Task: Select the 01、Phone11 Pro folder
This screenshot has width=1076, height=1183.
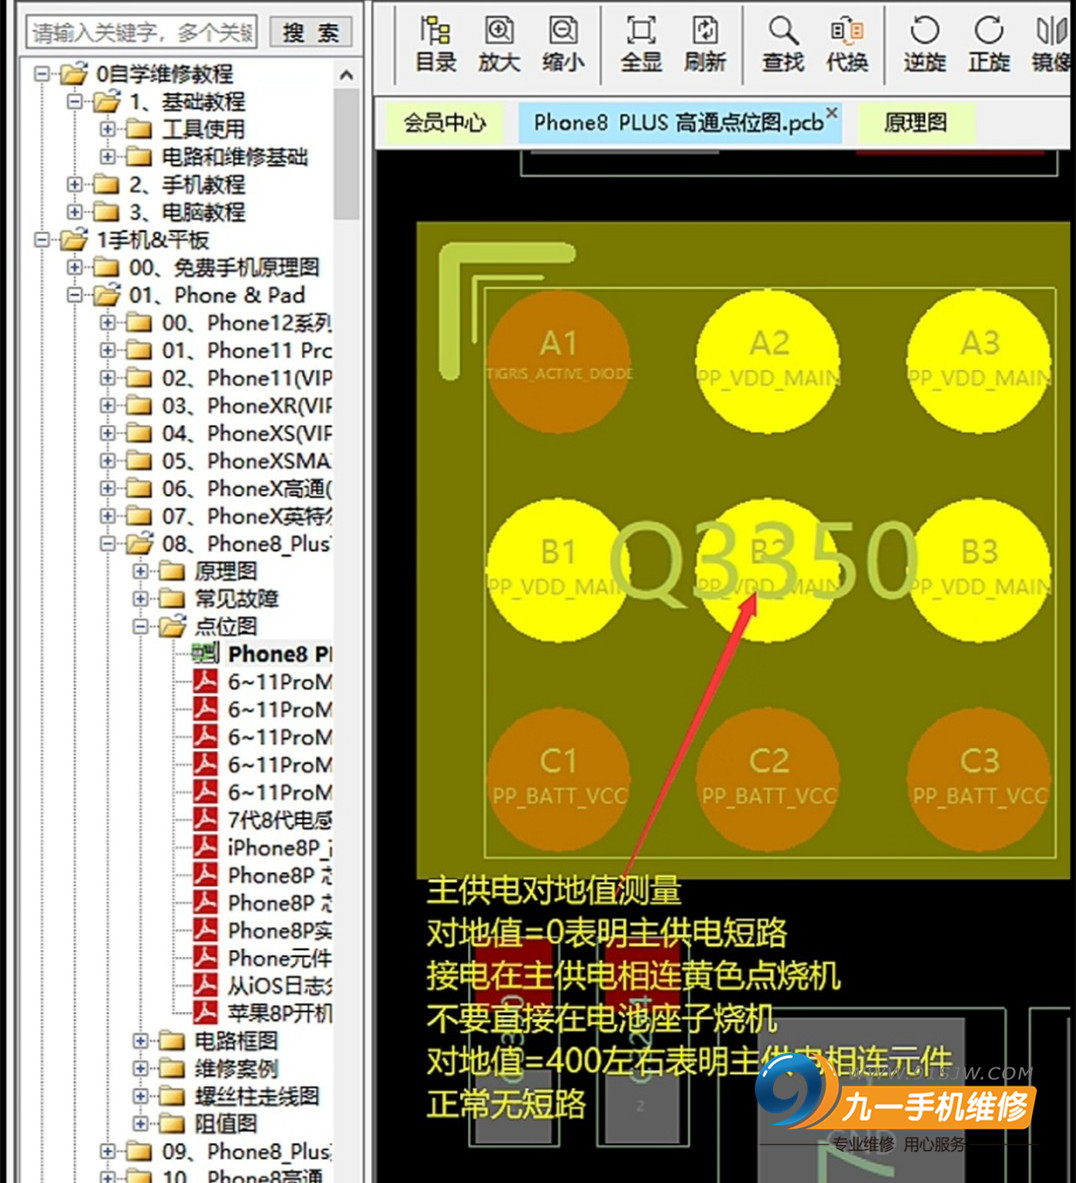Action: pos(229,350)
